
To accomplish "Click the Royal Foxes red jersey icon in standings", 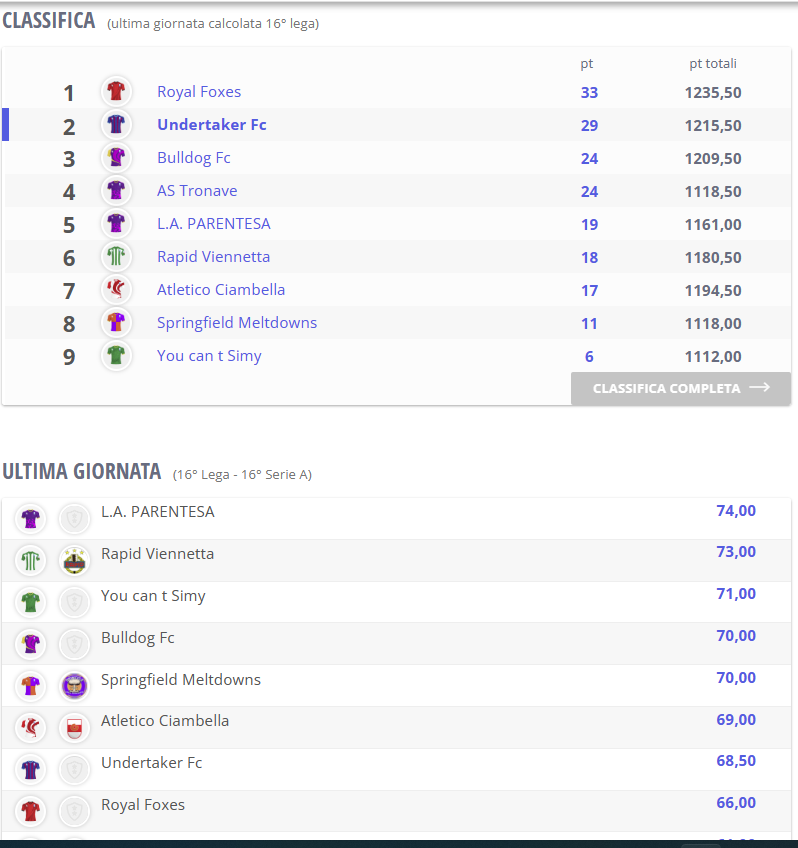I will point(116,91).
